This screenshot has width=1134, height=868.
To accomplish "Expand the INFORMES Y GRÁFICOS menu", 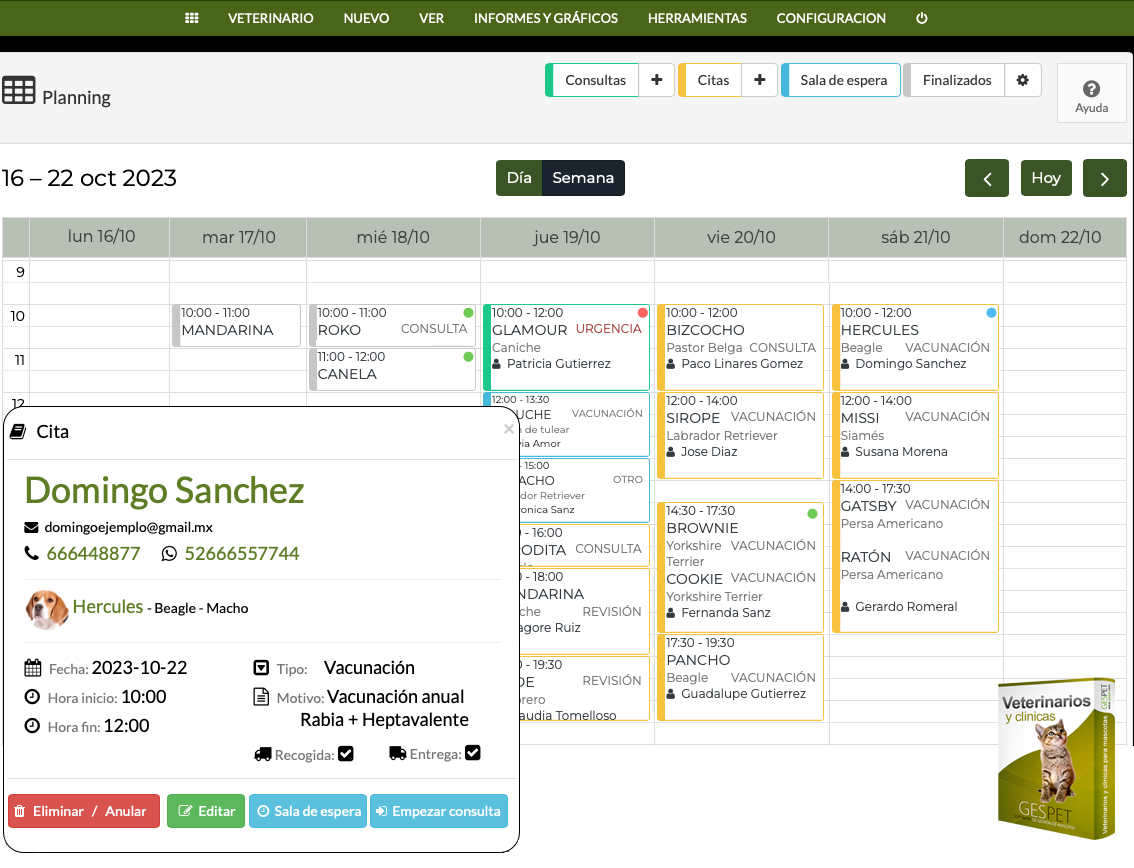I will pyautogui.click(x=545, y=18).
